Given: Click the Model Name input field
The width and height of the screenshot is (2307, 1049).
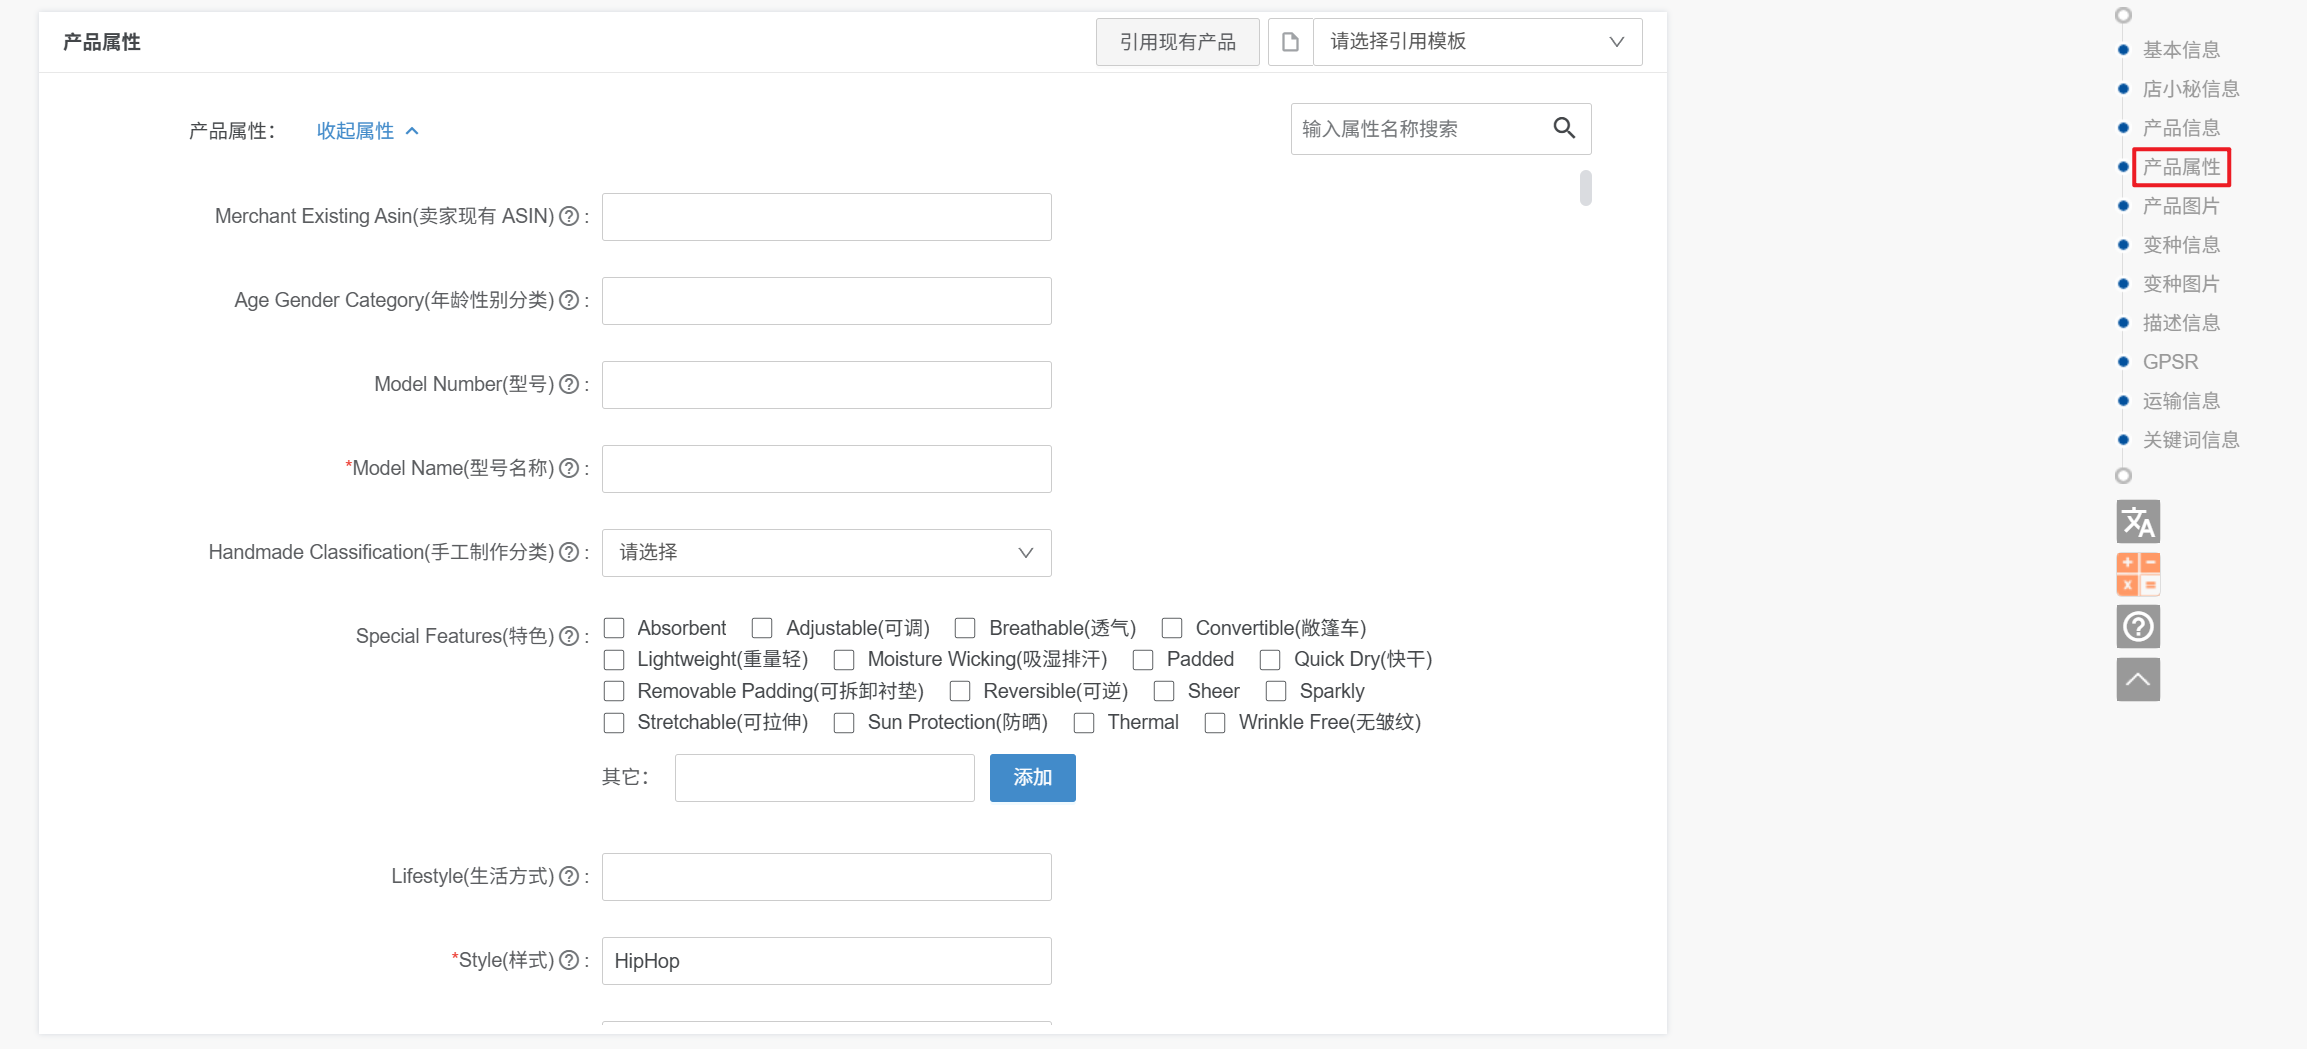Looking at the screenshot, I should point(826,469).
